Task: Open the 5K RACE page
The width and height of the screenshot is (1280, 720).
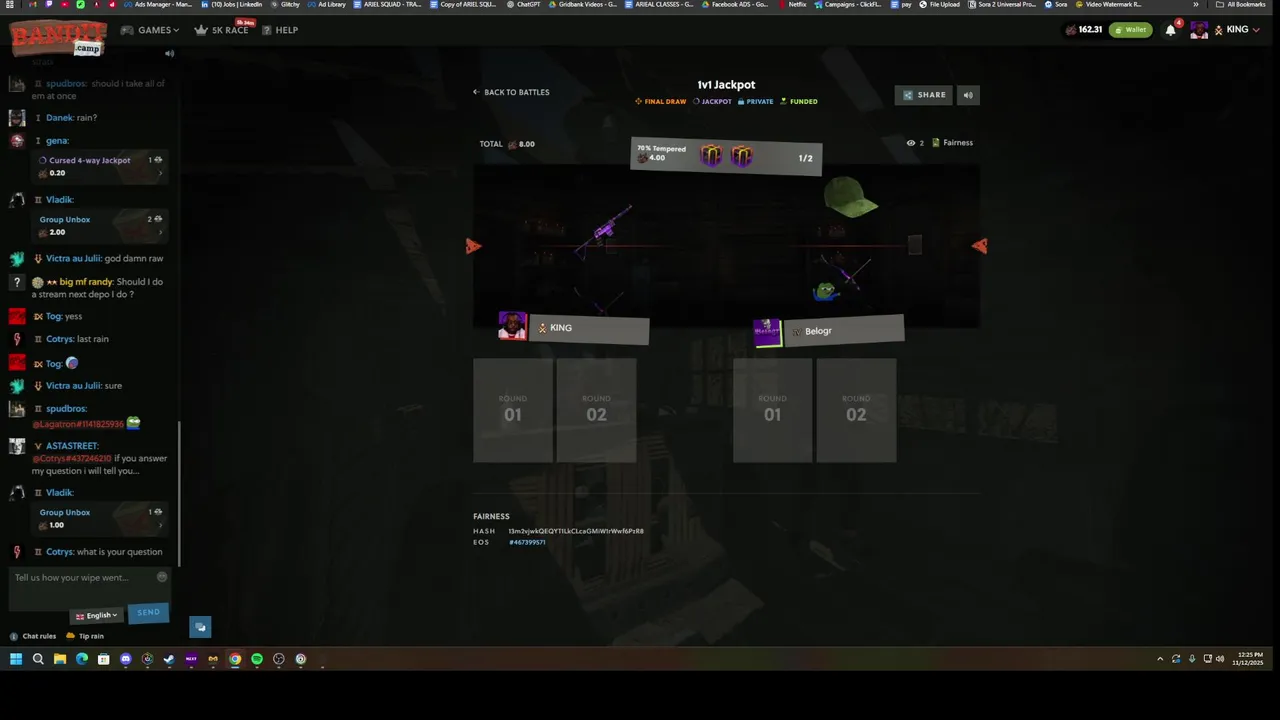Action: tap(222, 30)
